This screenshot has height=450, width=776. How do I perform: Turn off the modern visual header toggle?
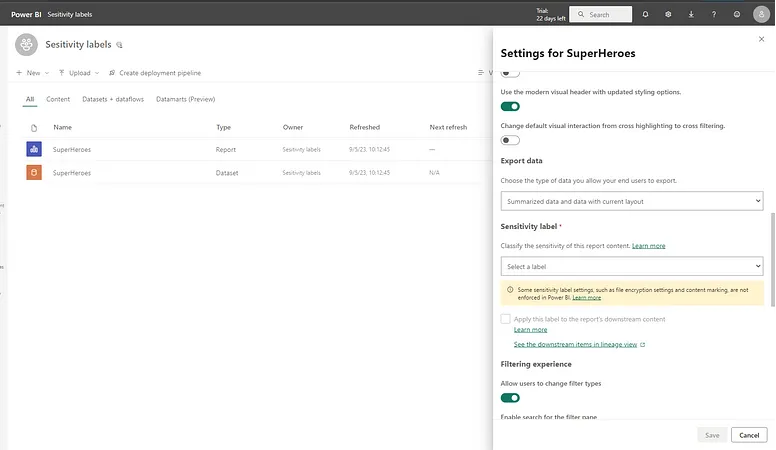[x=510, y=106]
